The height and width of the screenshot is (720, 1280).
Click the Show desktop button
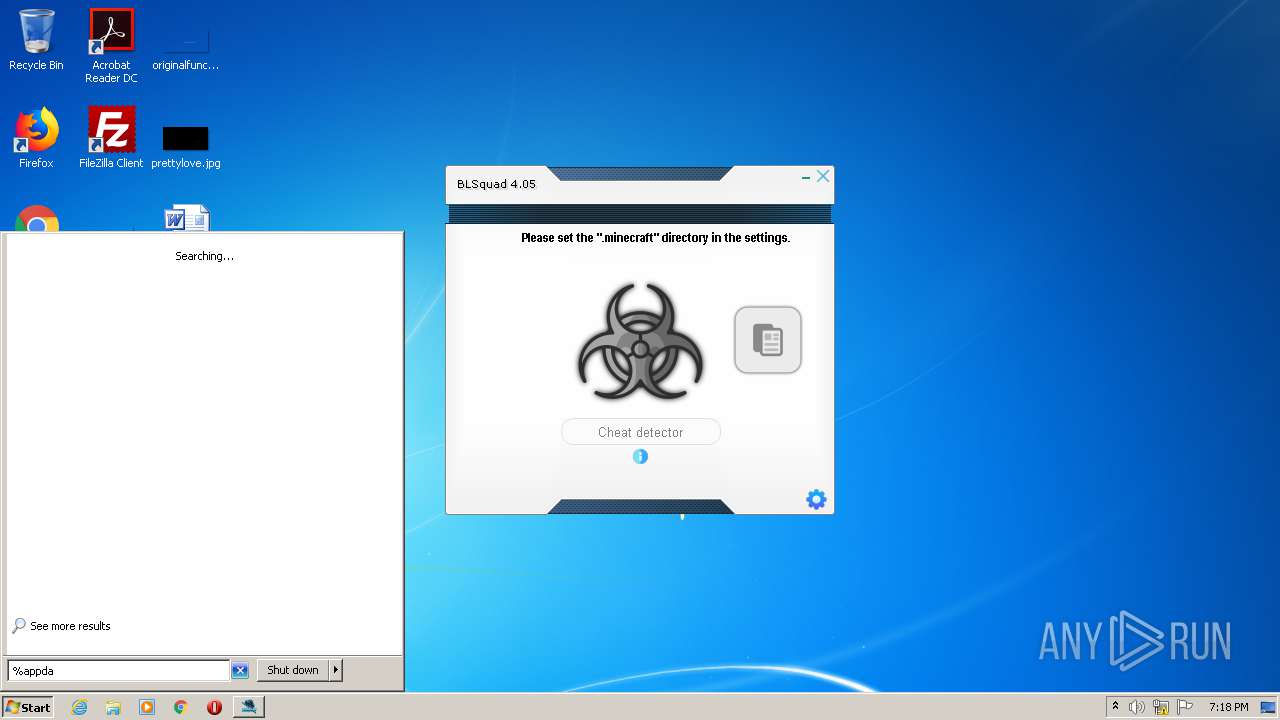[x=1270, y=707]
